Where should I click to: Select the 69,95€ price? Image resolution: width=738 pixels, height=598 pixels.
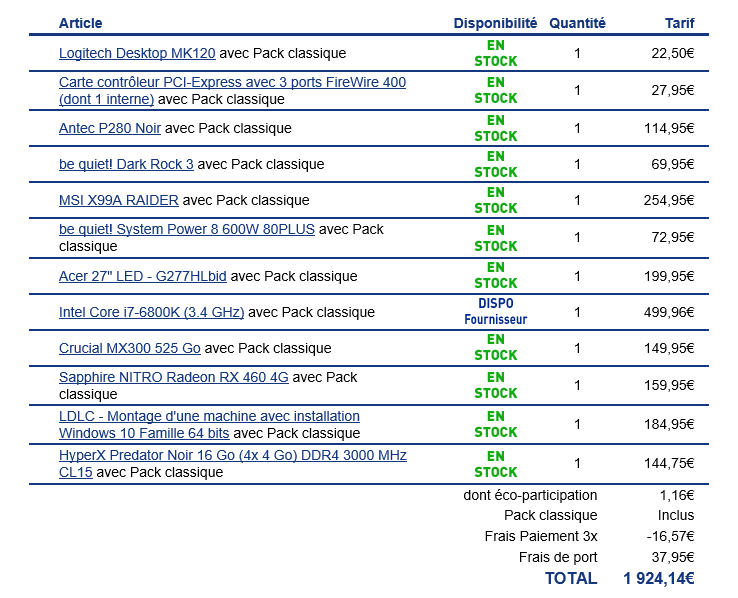point(673,164)
